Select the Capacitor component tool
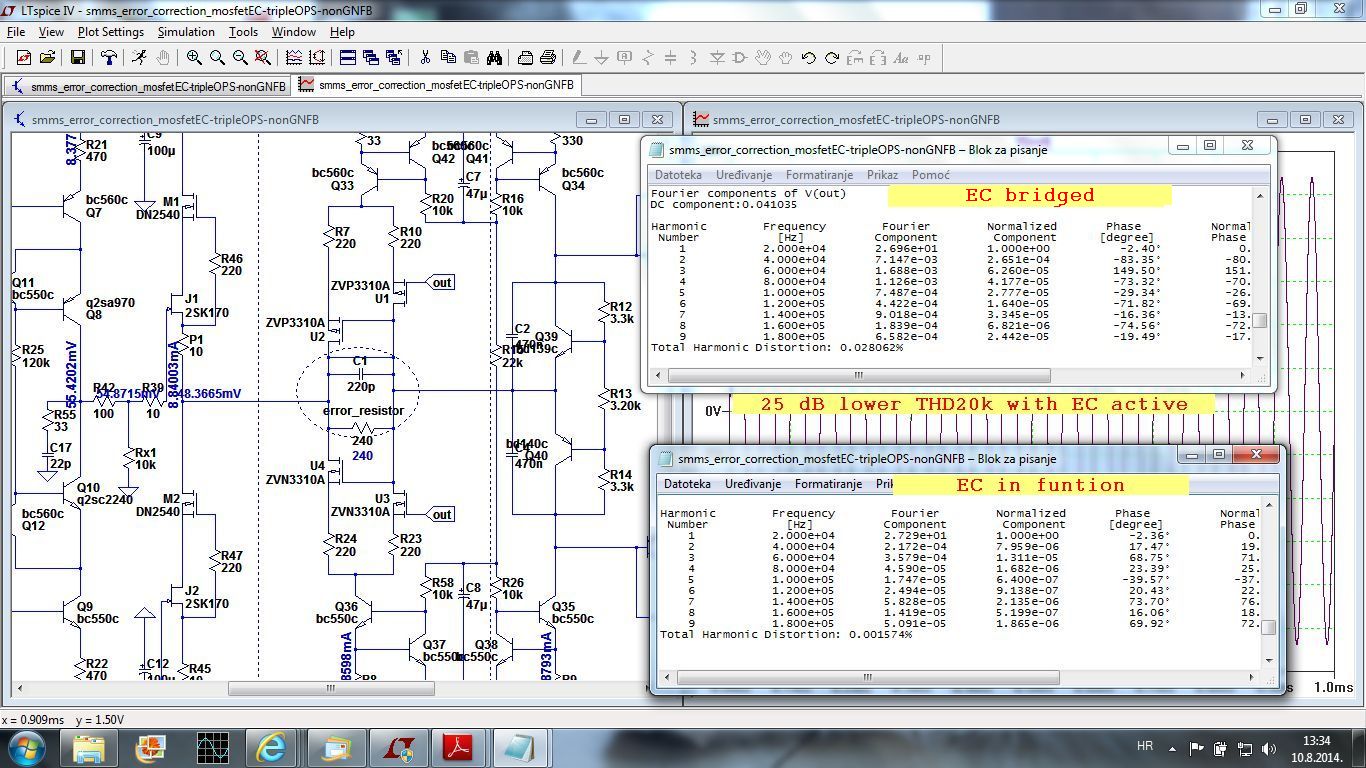 coord(671,58)
